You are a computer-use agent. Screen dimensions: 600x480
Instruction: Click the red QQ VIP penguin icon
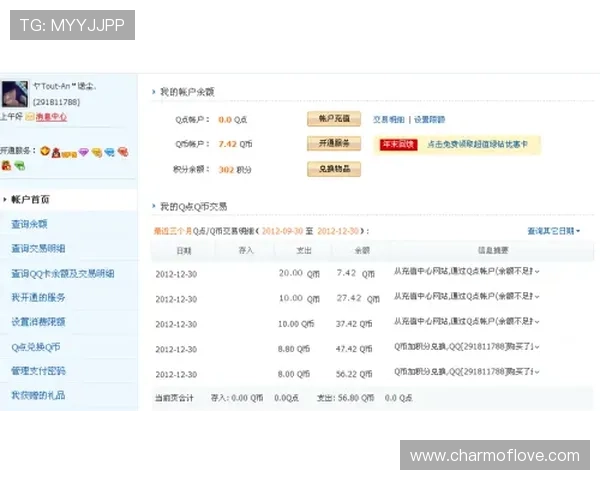pyautogui.click(x=56, y=152)
